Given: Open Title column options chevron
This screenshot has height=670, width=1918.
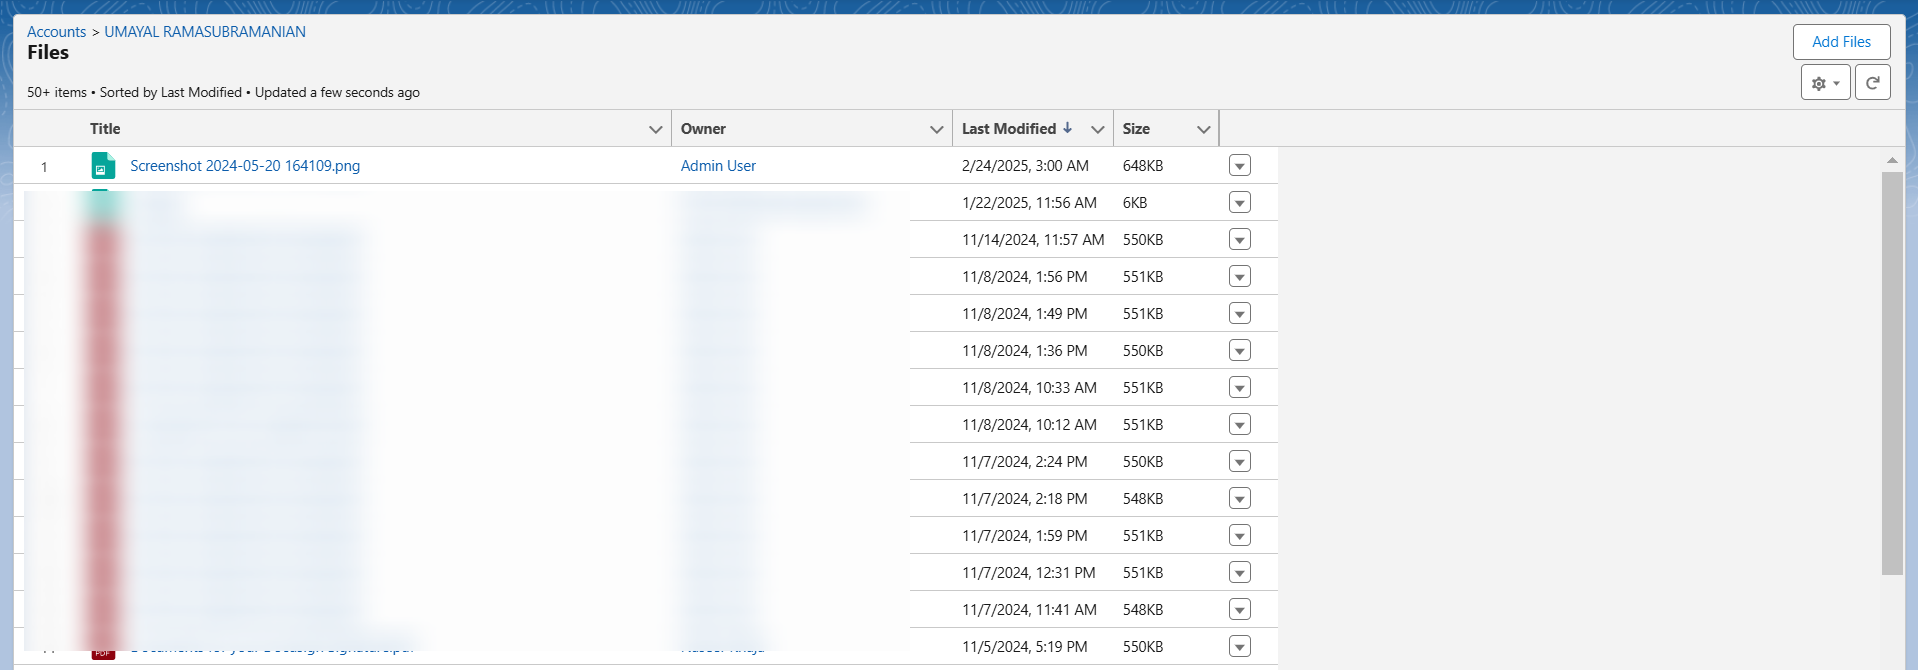Looking at the screenshot, I should (656, 129).
